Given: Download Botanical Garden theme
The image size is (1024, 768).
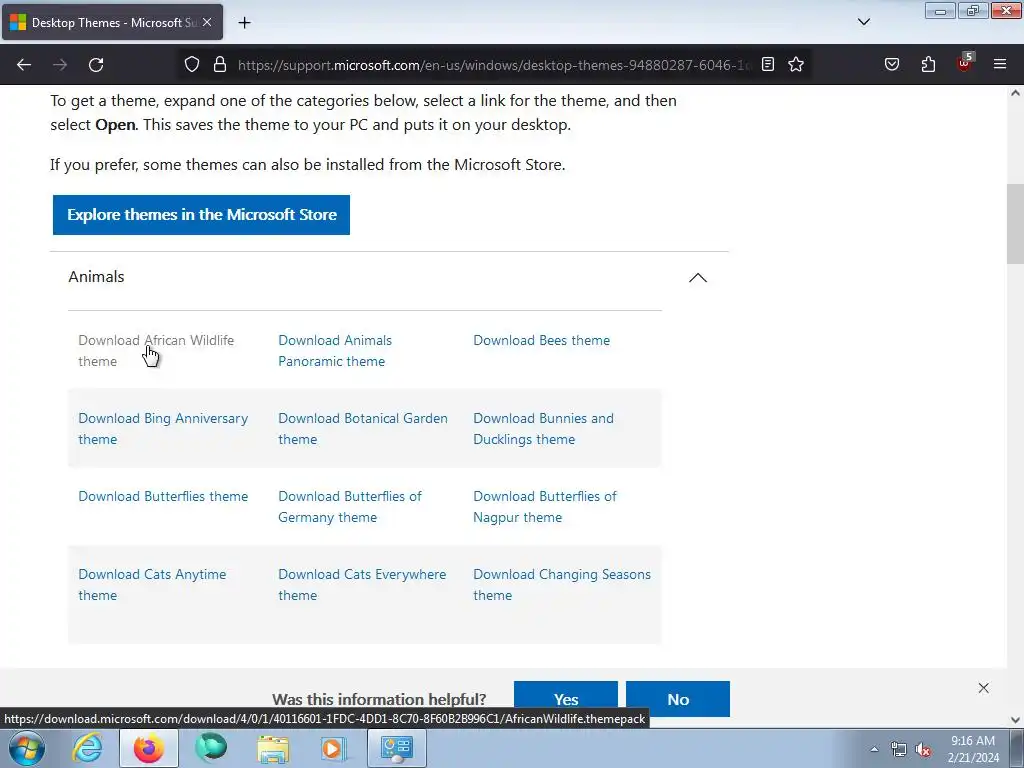Looking at the screenshot, I should 363,428.
